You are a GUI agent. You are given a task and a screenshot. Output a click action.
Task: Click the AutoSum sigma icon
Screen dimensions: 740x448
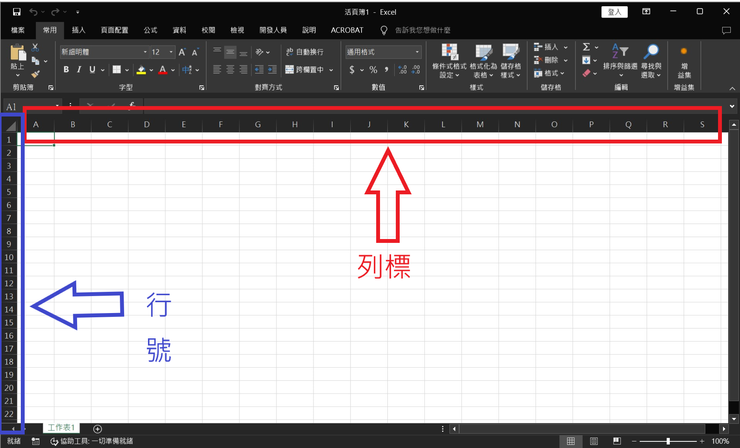(x=586, y=47)
